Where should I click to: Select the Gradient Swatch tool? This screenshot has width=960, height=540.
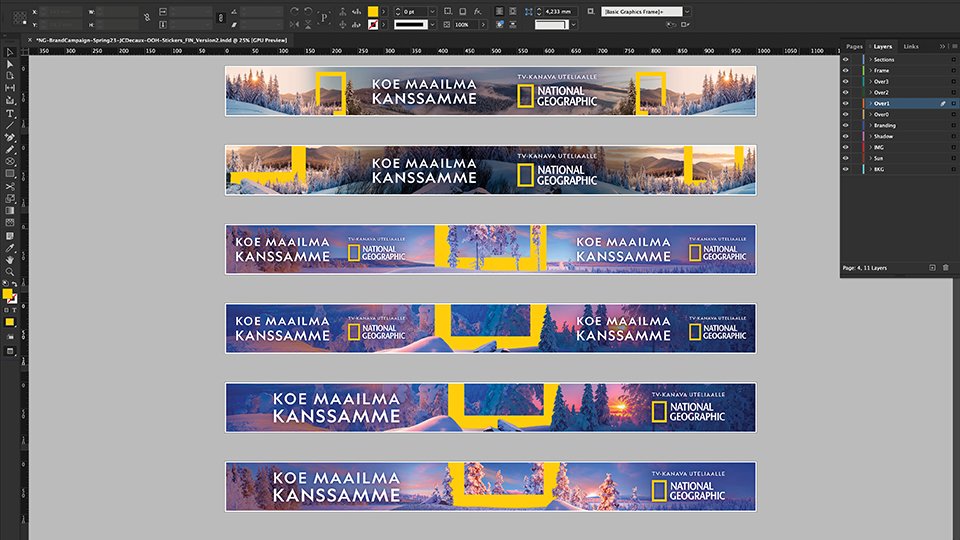coord(10,211)
